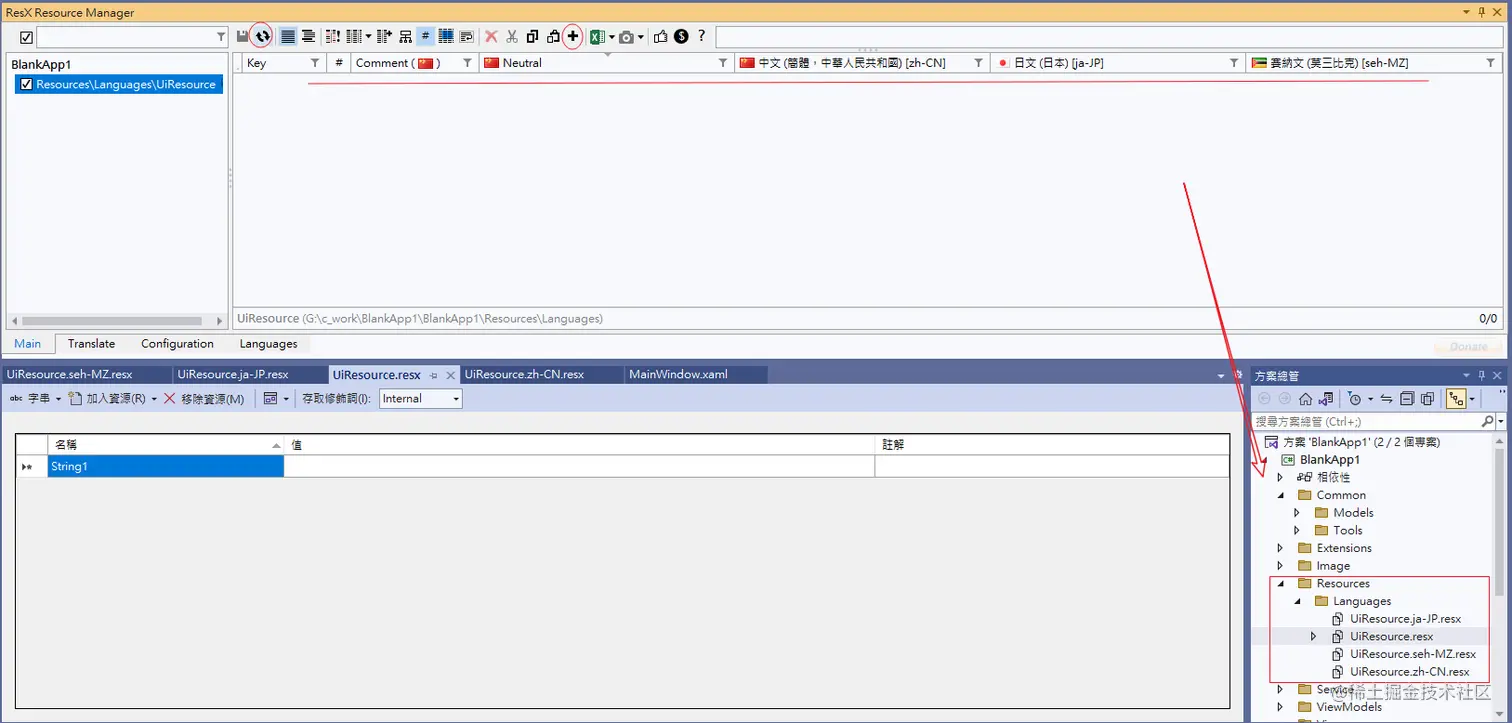
Task: Click the Solution Explorer search field
Action: tap(1366, 422)
